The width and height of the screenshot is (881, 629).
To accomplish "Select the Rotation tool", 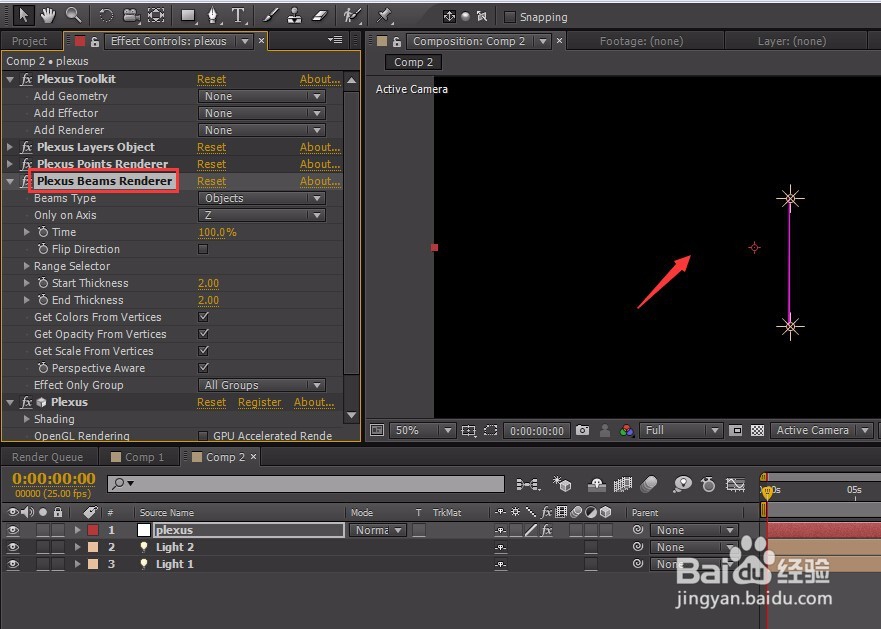I will [x=106, y=15].
